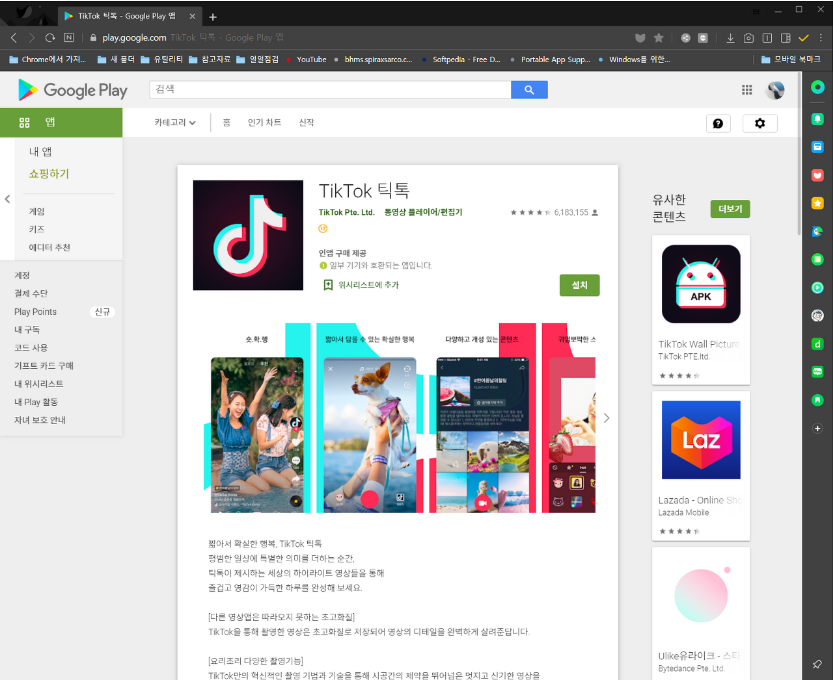Open Play Points in sidebar
Image resolution: width=833 pixels, height=681 pixels.
click(35, 312)
